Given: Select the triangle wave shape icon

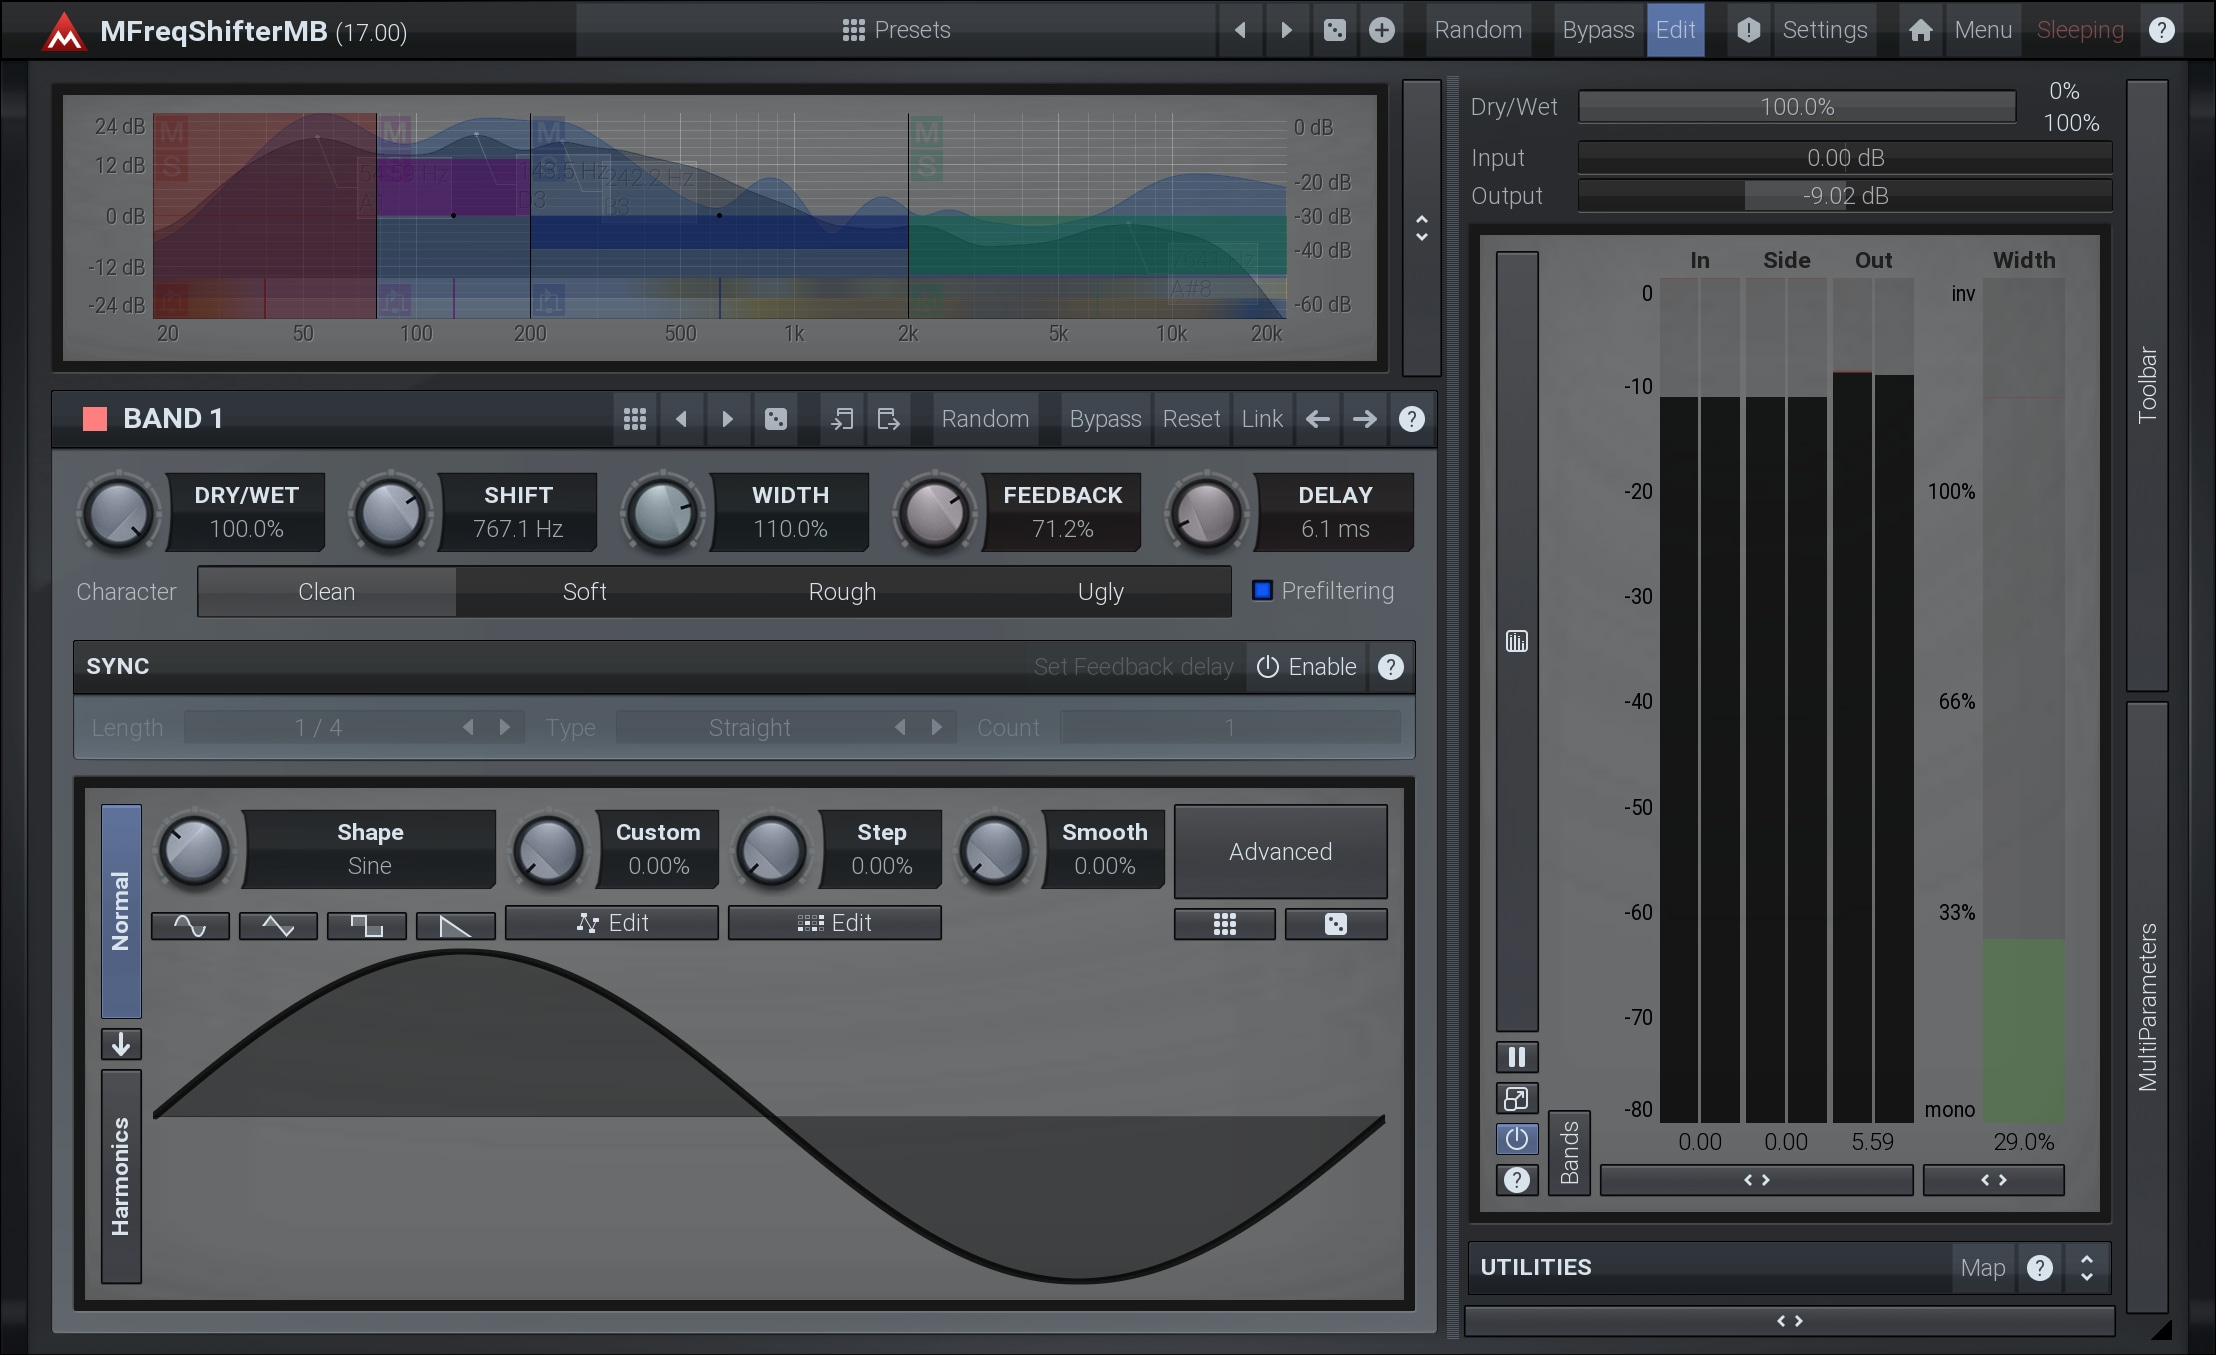Looking at the screenshot, I should [278, 925].
